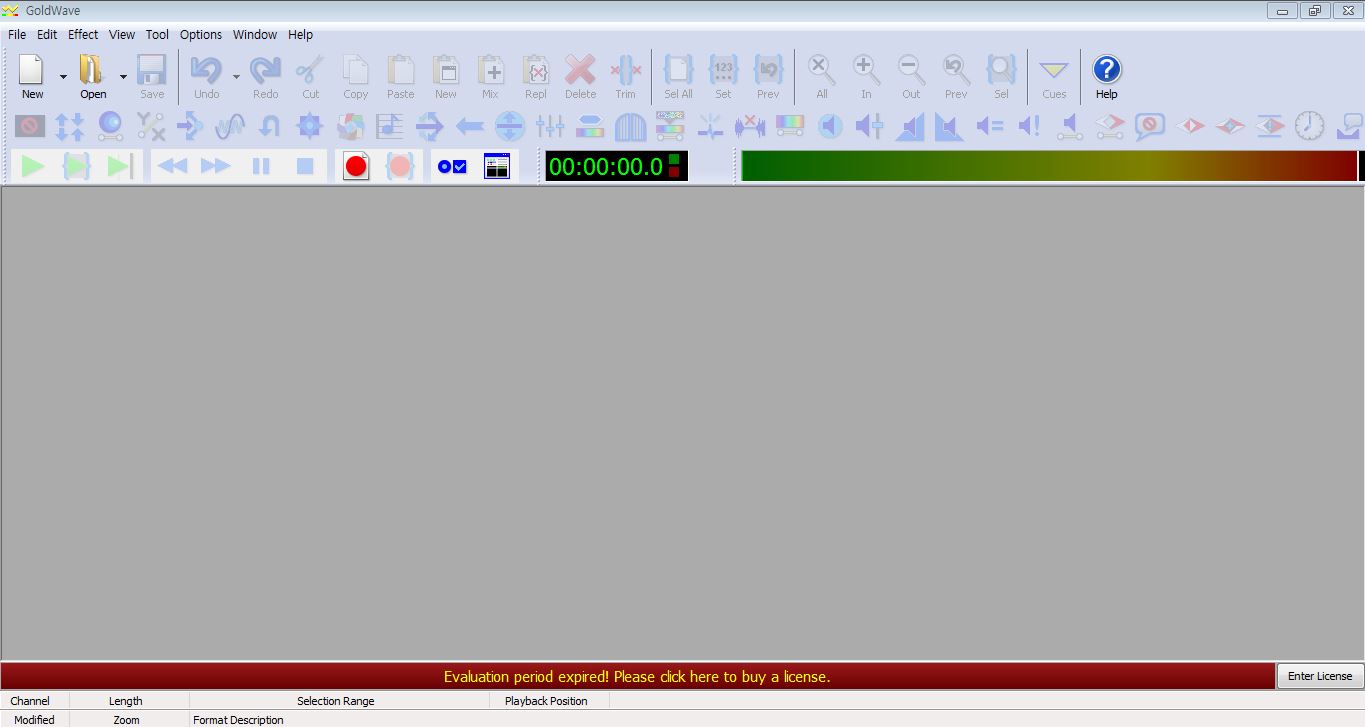Click the Undo toolbar icon

pyautogui.click(x=206, y=76)
